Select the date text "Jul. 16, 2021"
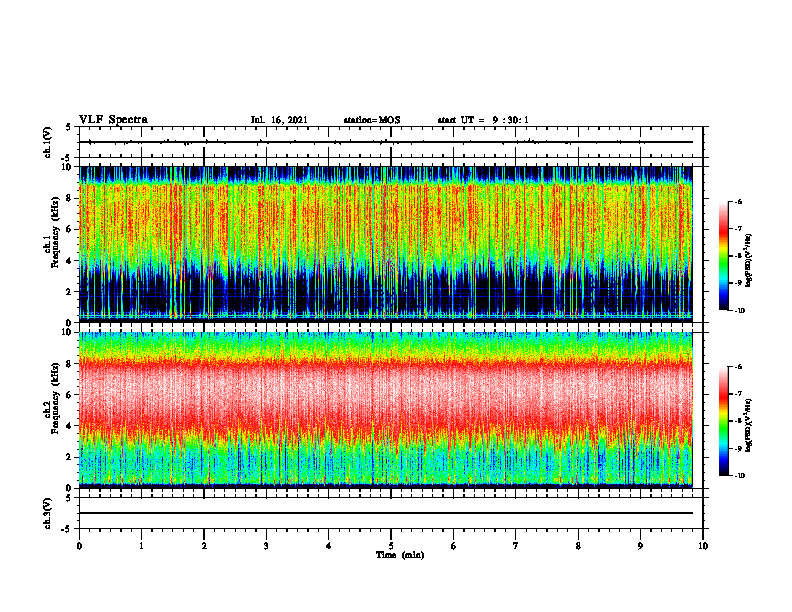This screenshot has width=792, height=612. tap(279, 120)
